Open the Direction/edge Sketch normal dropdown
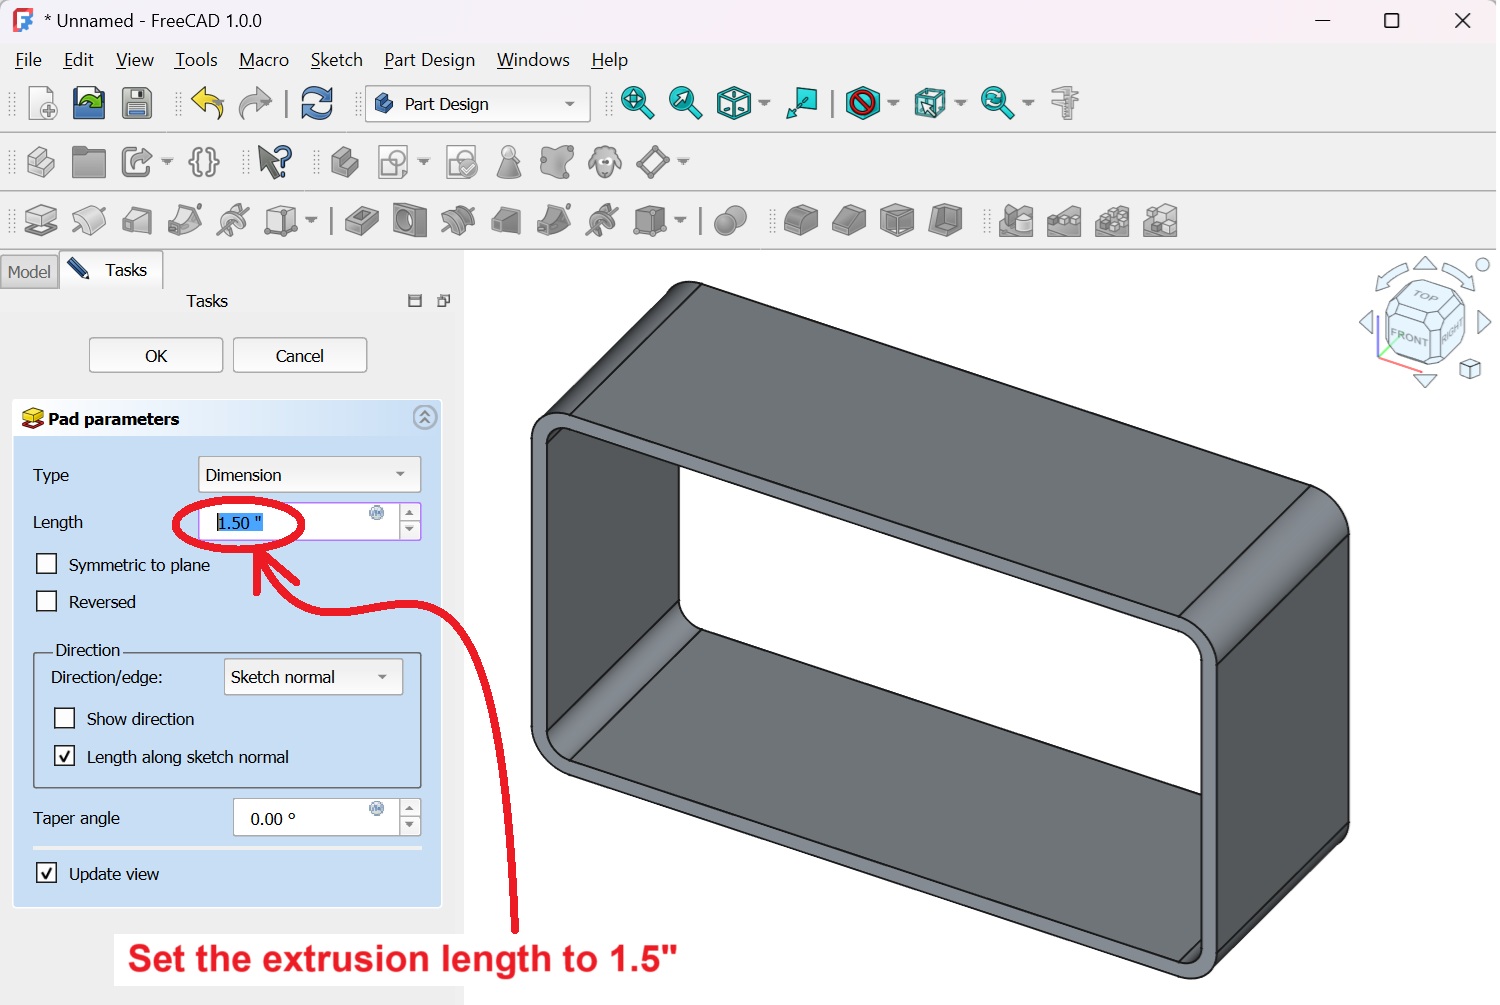Screen dimensions: 1500x1005 pyautogui.click(x=313, y=677)
